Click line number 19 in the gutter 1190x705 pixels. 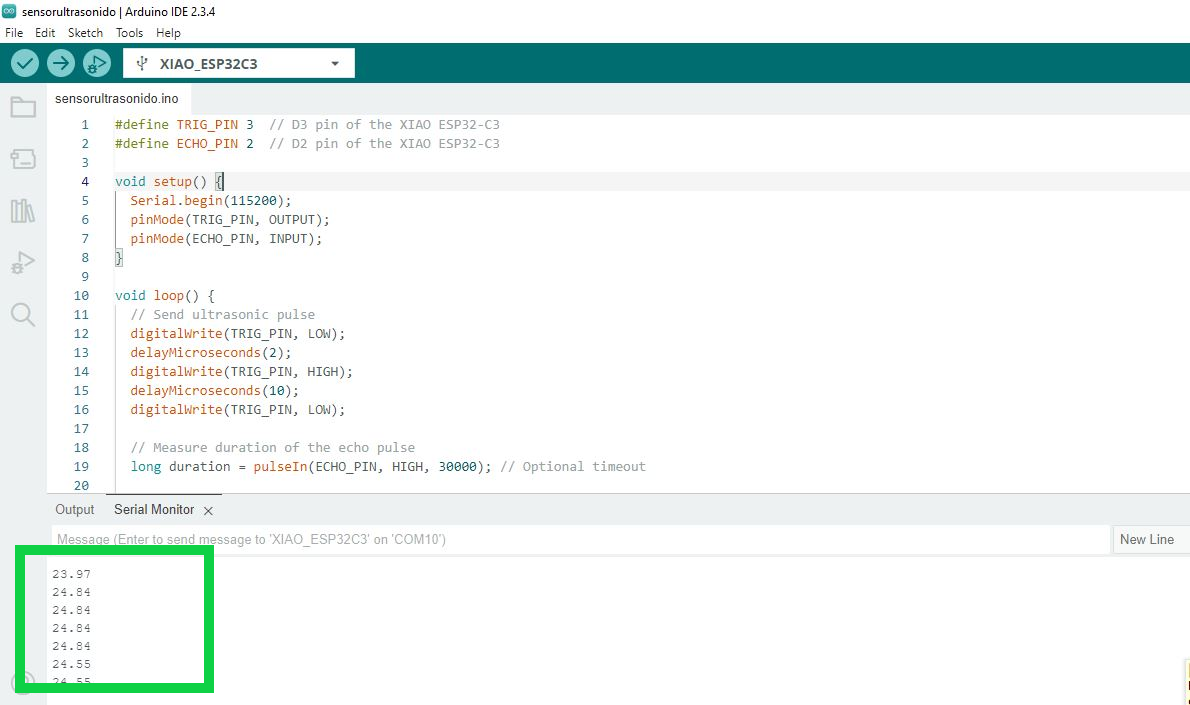coord(81,466)
